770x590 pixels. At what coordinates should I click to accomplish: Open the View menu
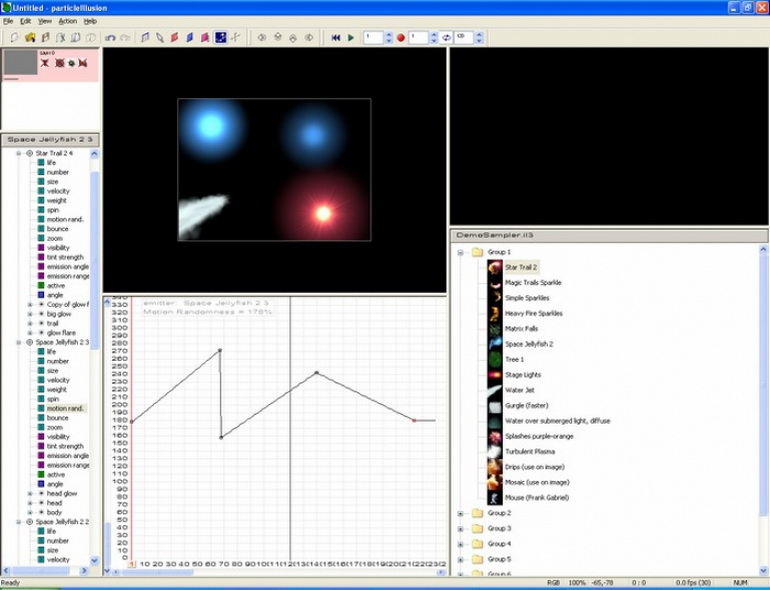[x=45, y=20]
